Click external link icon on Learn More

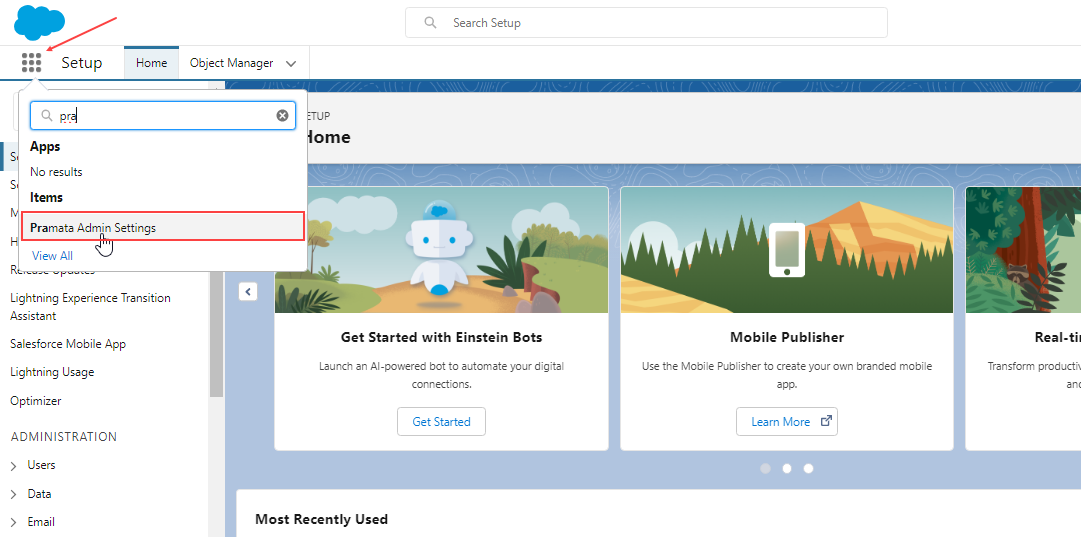tap(826, 421)
